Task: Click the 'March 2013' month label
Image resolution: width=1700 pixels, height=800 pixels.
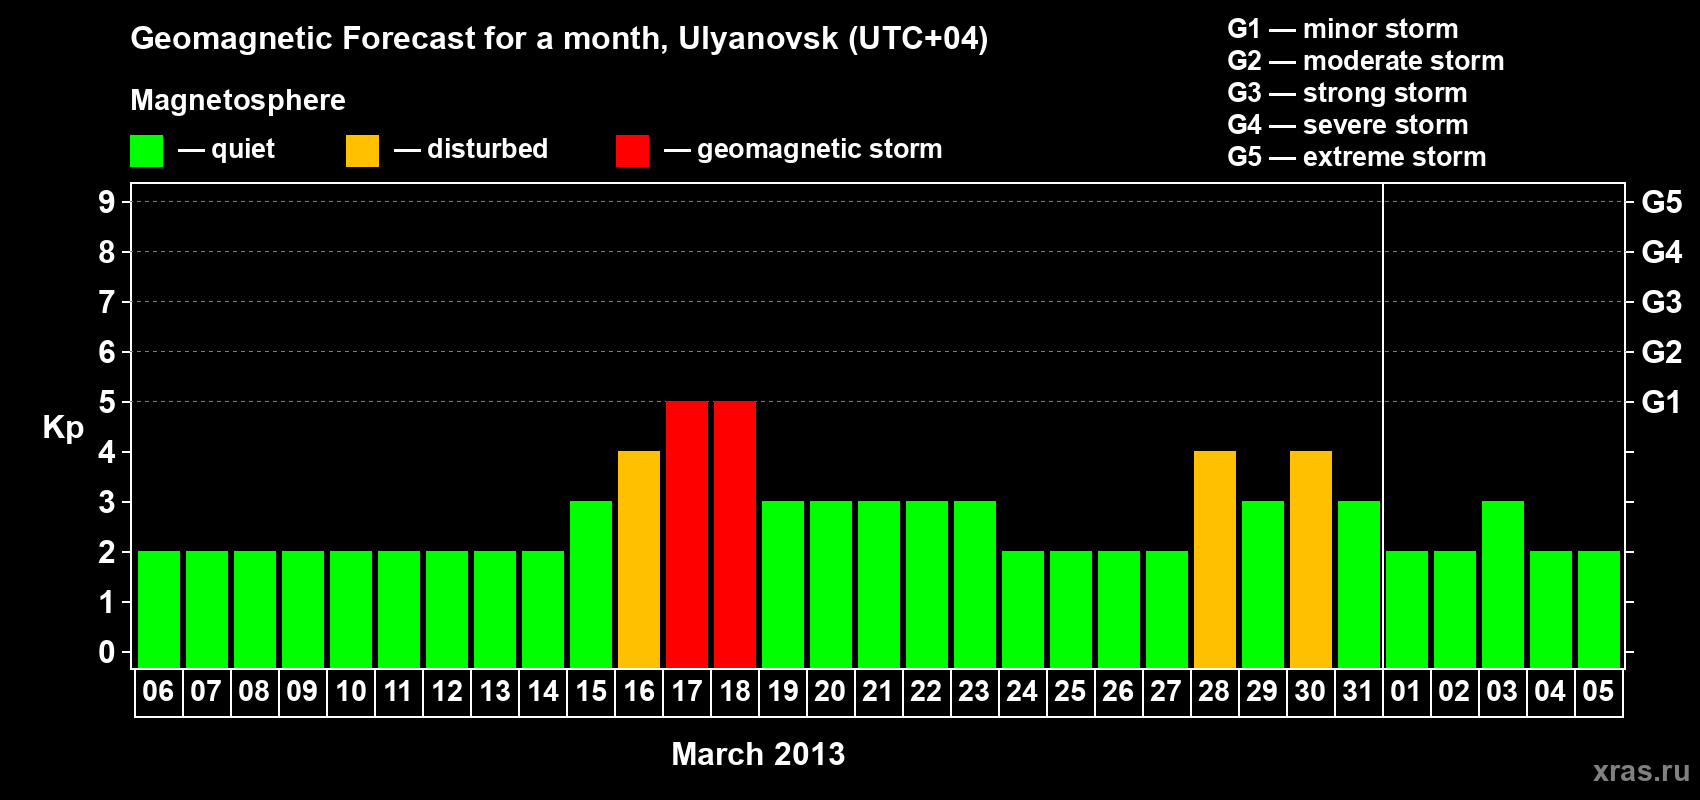Action: point(758,754)
